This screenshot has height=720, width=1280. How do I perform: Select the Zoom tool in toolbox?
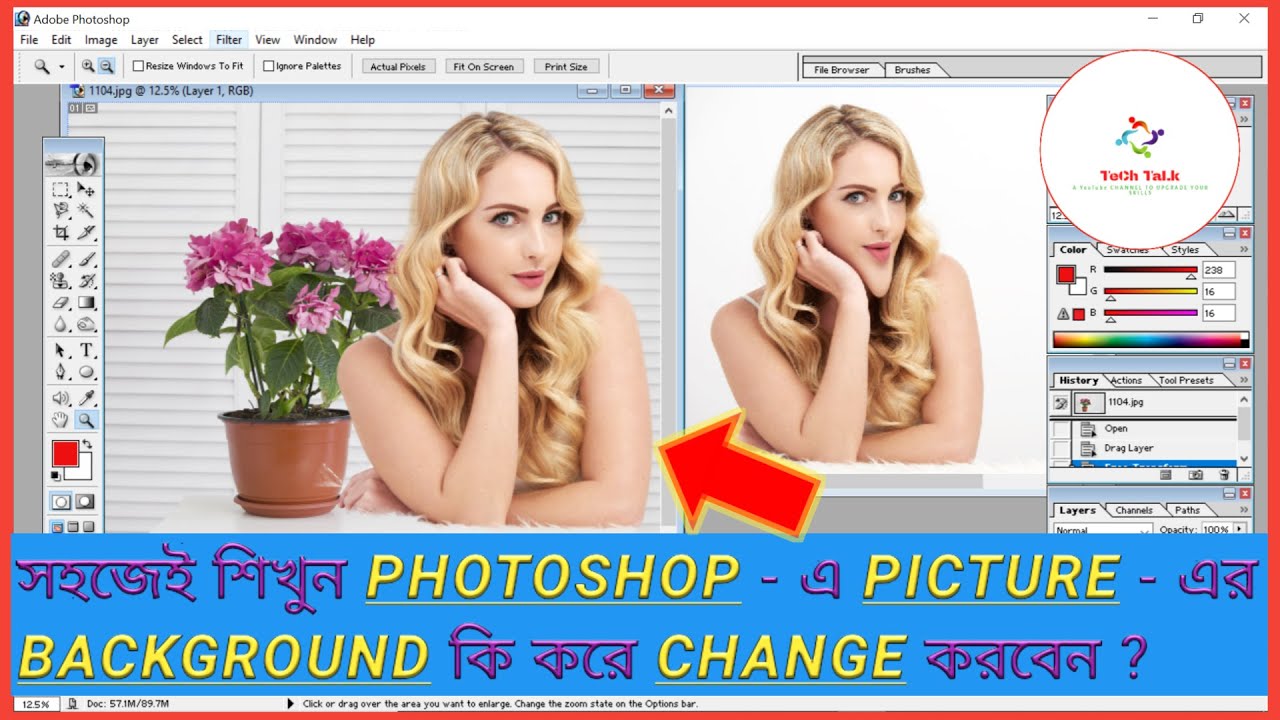pos(86,420)
